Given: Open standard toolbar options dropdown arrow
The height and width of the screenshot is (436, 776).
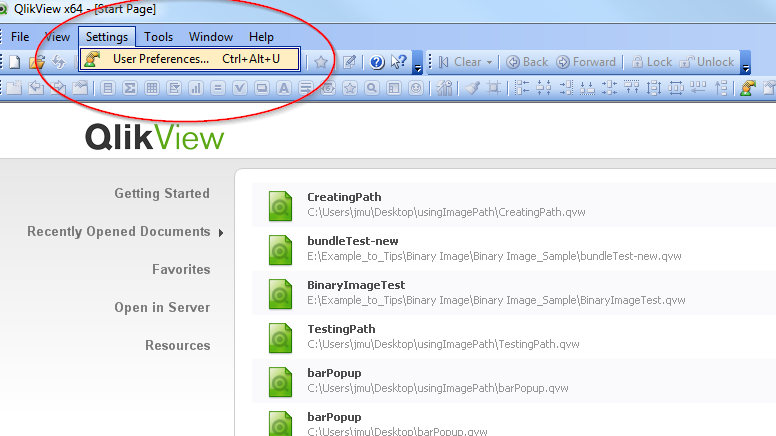Looking at the screenshot, I should [418, 62].
